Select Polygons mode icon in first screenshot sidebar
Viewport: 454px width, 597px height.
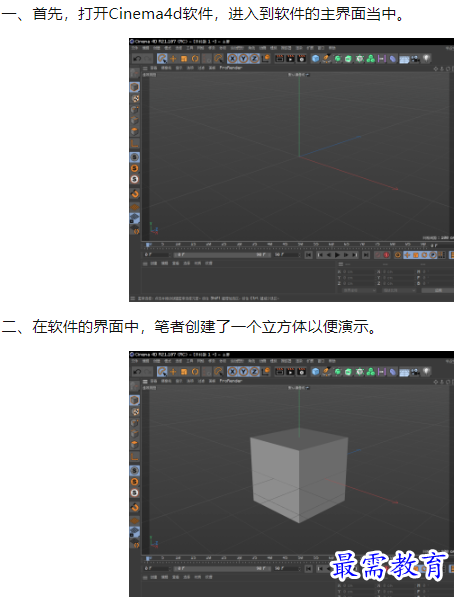135,132
